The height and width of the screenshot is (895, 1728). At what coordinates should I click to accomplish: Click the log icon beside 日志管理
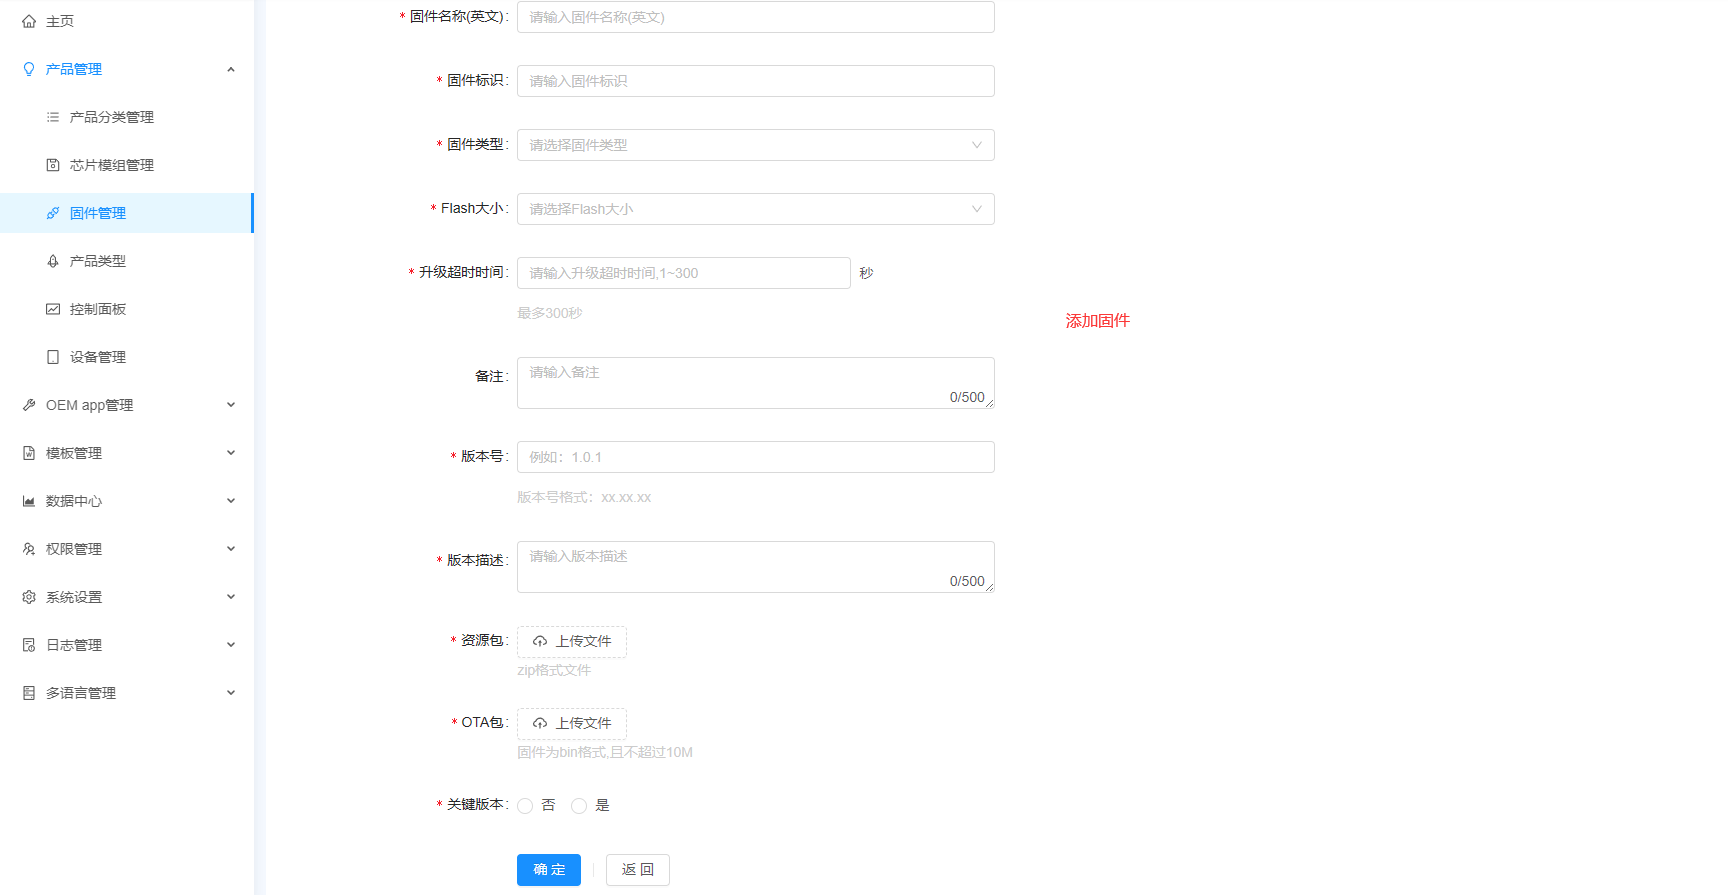[29, 645]
